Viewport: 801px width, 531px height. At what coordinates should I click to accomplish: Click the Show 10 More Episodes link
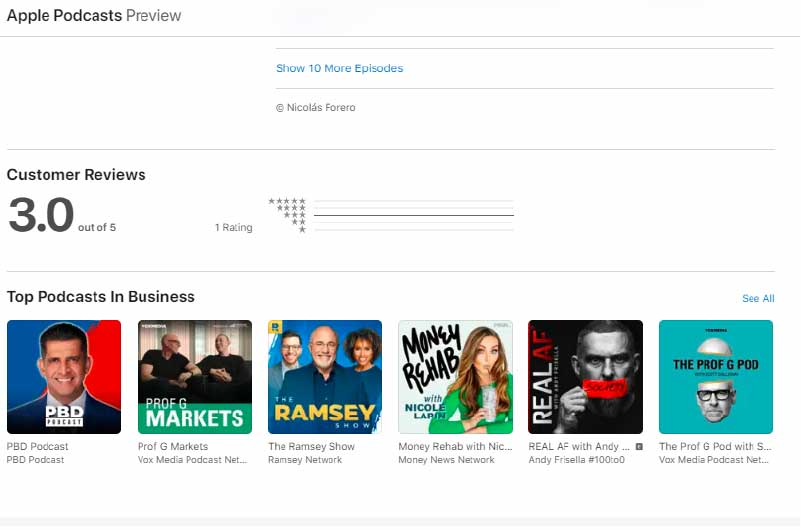339,68
